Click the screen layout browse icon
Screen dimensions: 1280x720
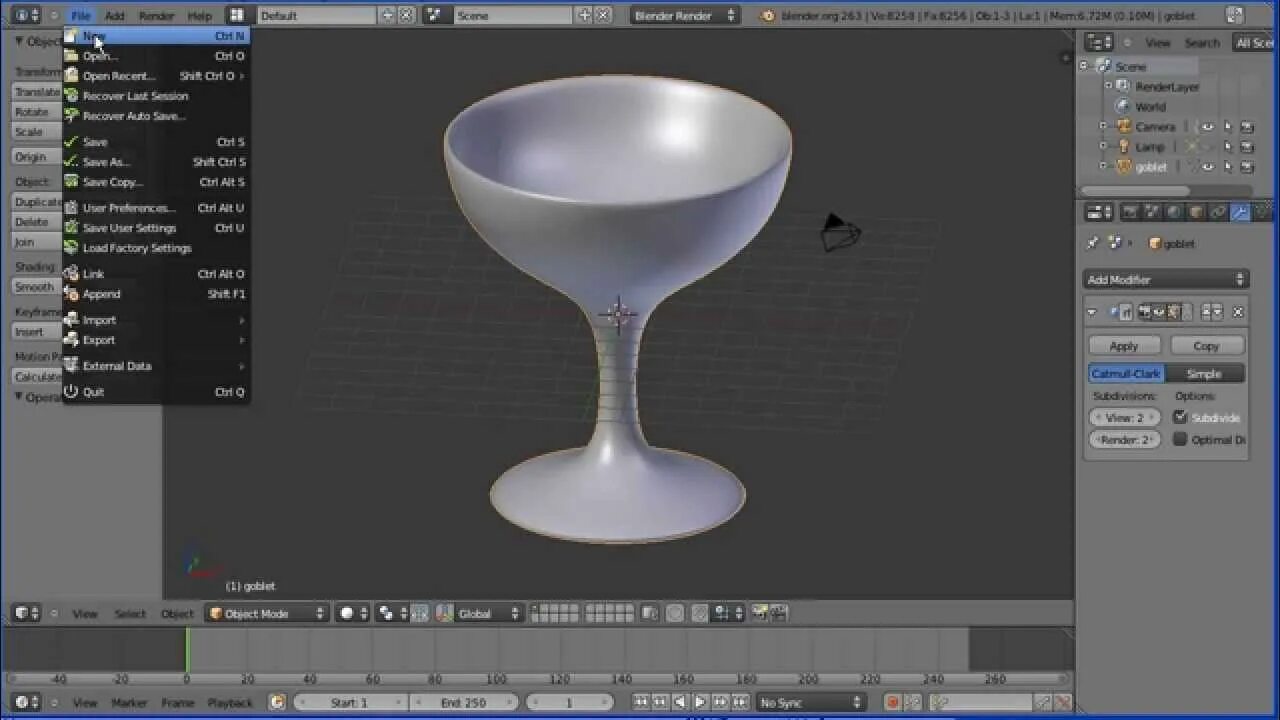[236, 15]
